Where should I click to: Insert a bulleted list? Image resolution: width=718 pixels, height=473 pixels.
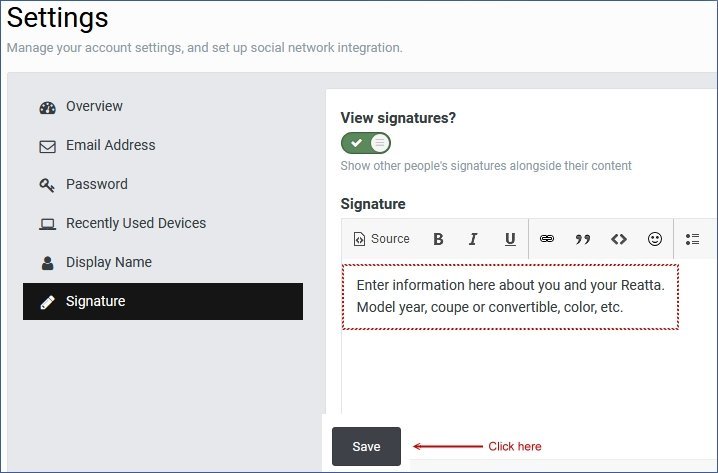tap(693, 239)
